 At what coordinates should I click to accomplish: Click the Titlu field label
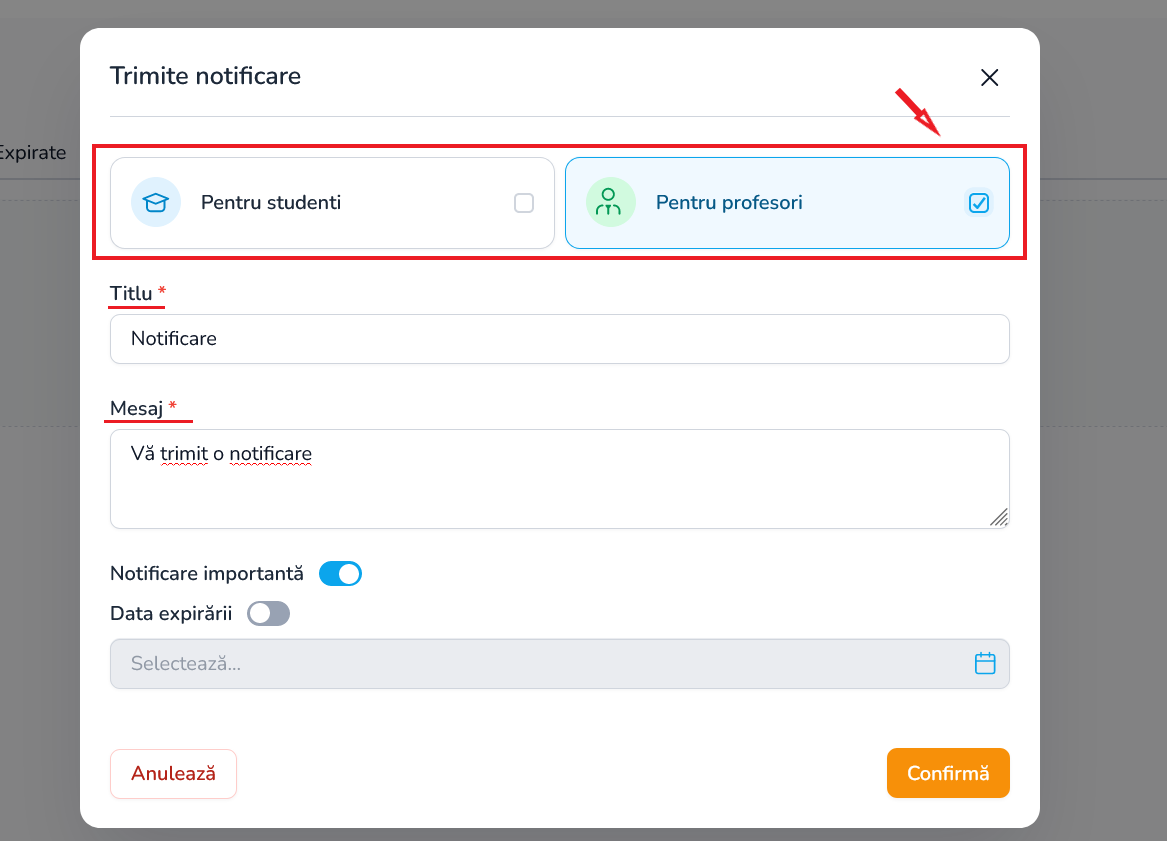(131, 293)
